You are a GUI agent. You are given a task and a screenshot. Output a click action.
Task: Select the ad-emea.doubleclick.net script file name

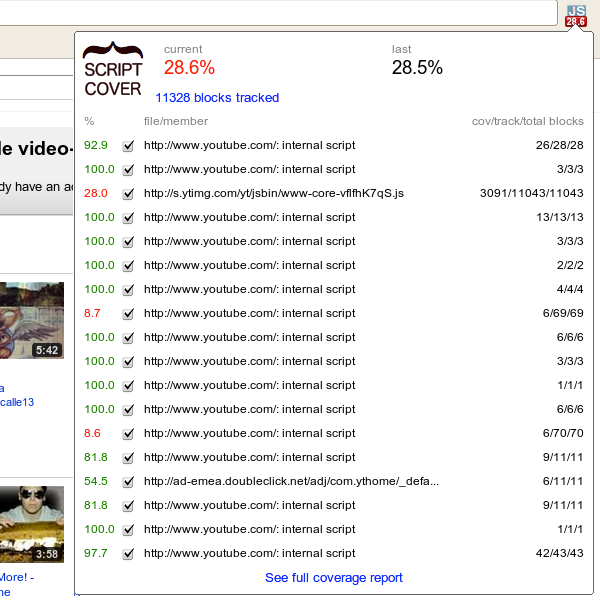point(291,481)
